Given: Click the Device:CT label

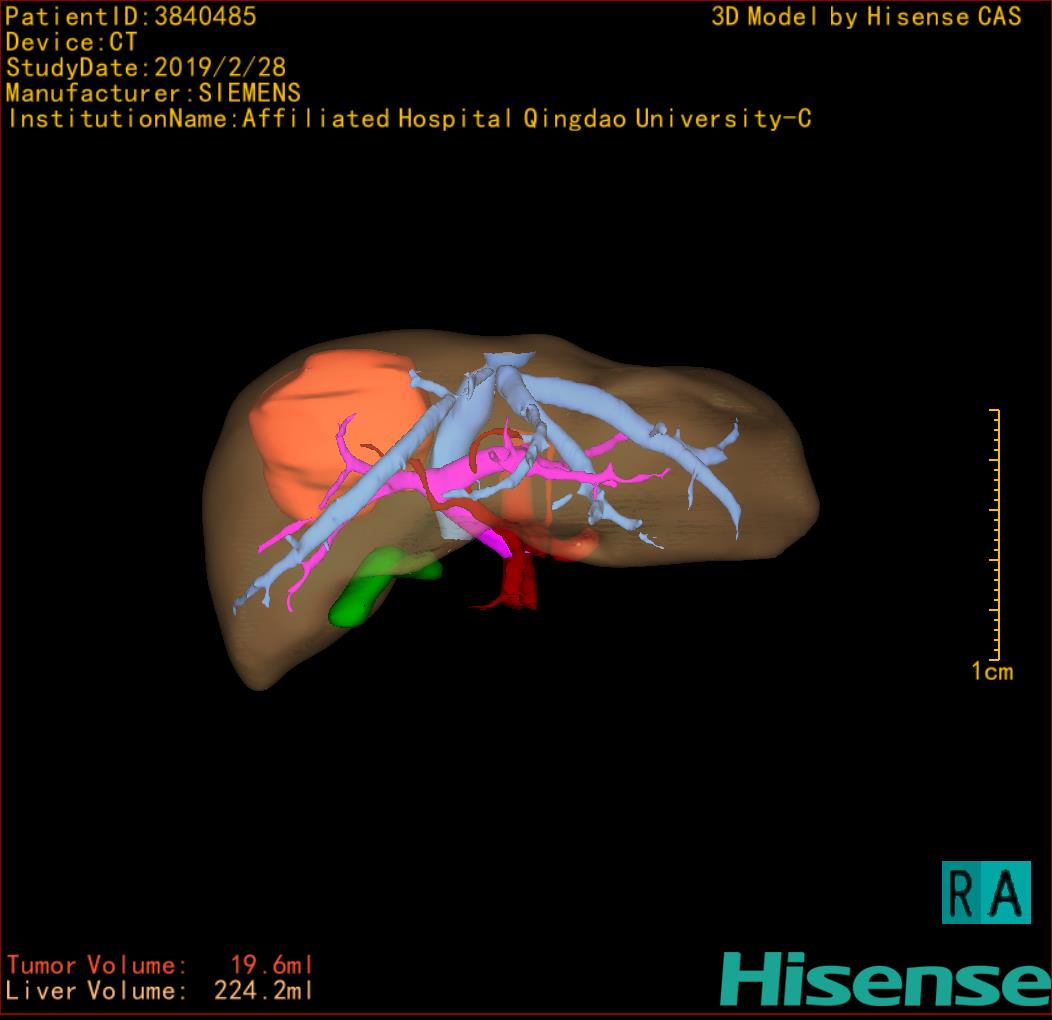Looking at the screenshot, I should click(x=71, y=42).
